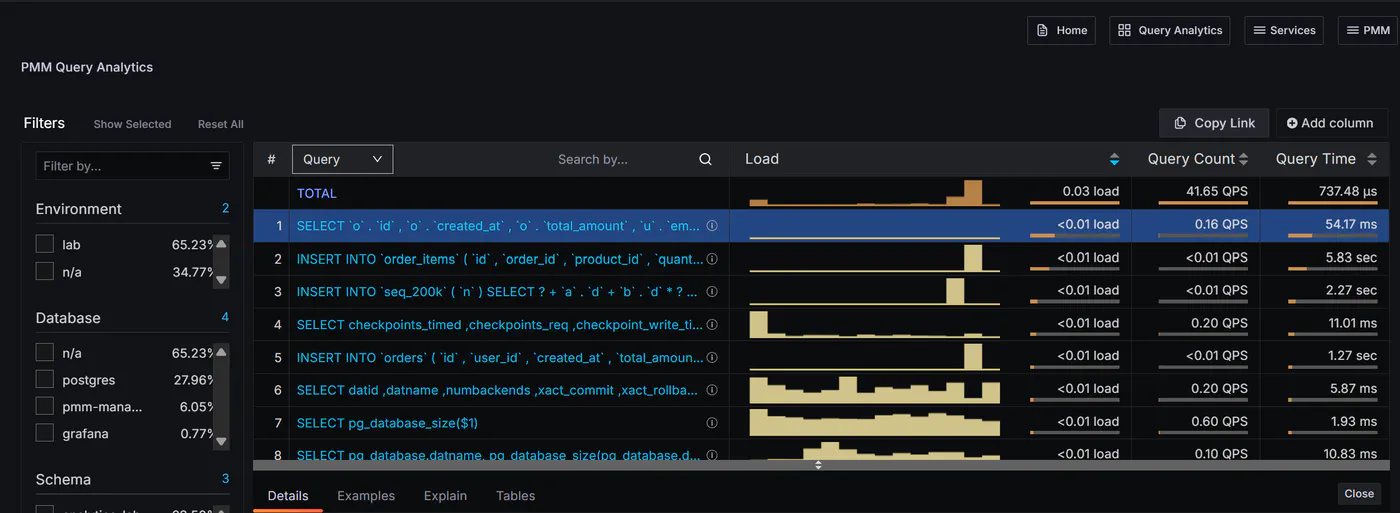Switch to the Examples tab
1400x513 pixels.
coord(366,495)
